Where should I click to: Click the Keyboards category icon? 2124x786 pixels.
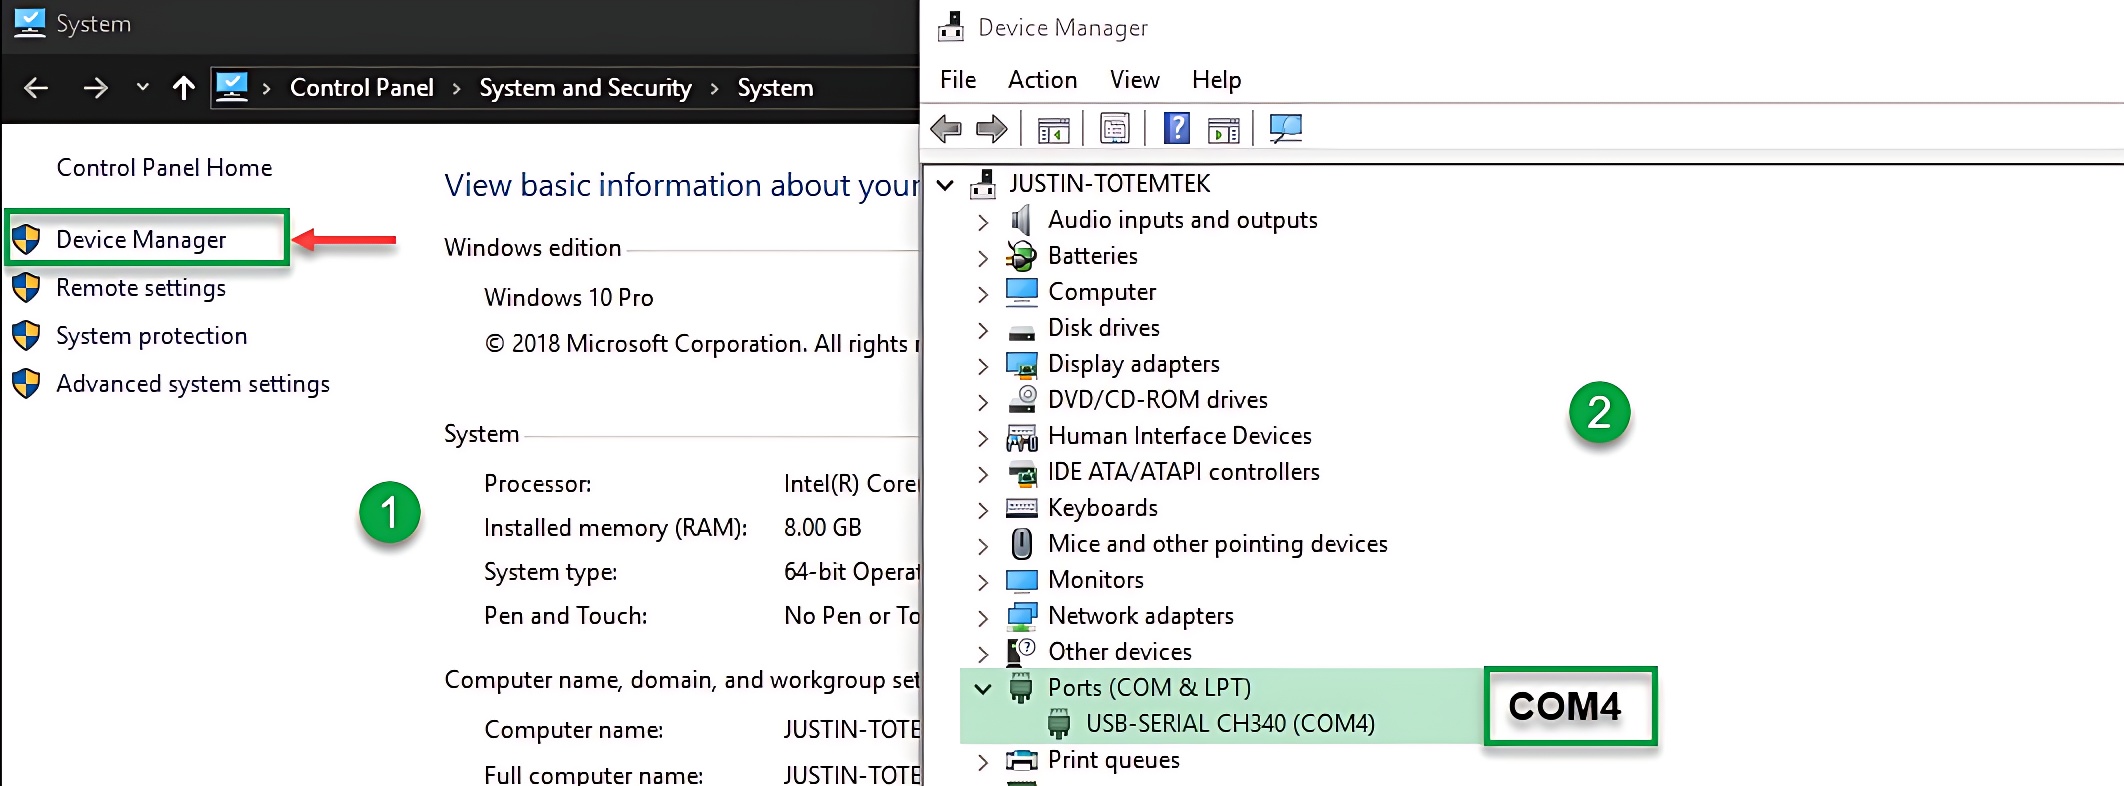coord(1022,508)
